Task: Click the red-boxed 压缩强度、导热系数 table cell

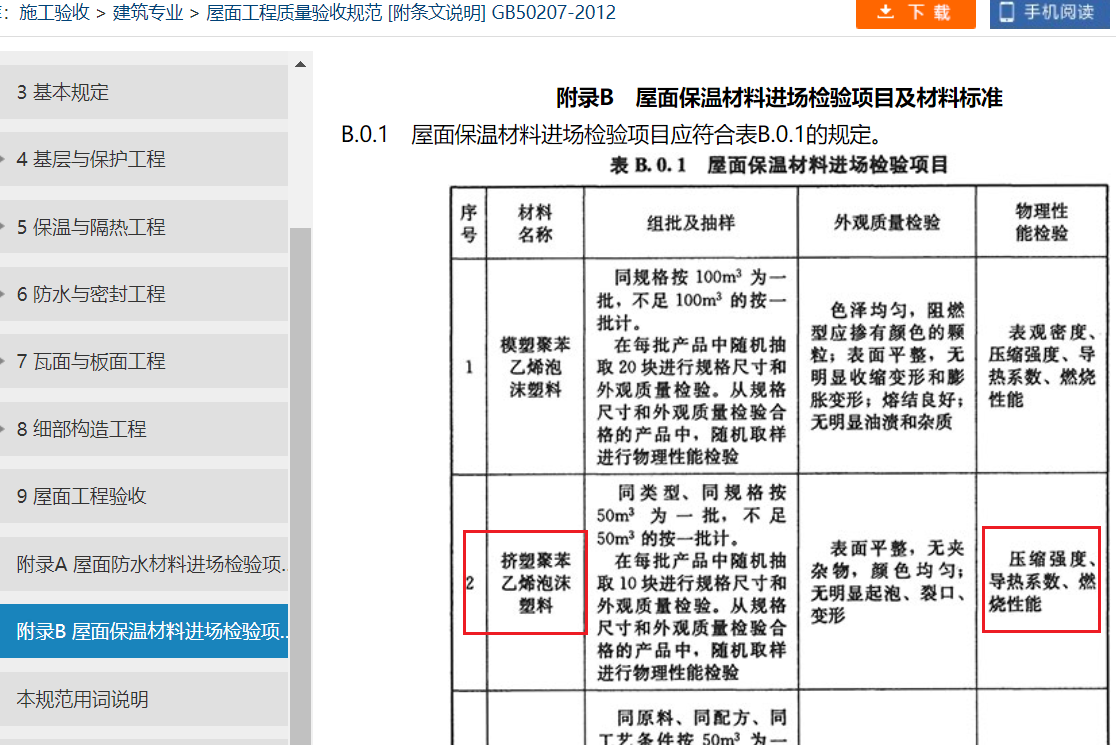Action: coord(1041,580)
